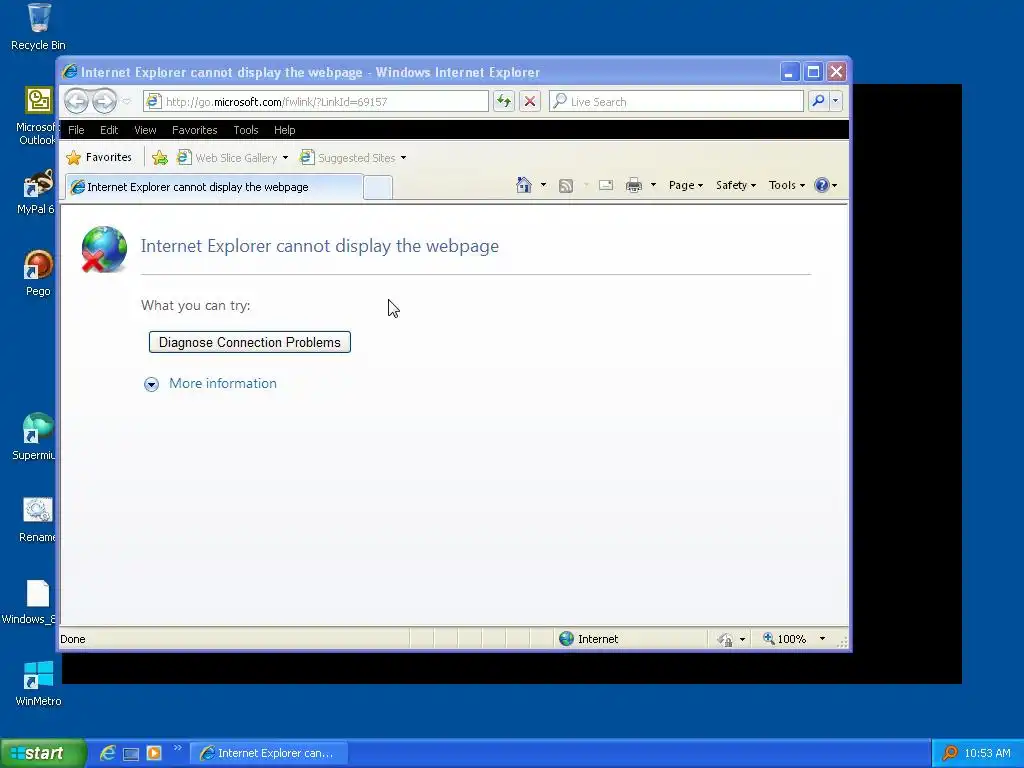Click the globe error icon on page
Image resolution: width=1024 pixels, height=768 pixels.
tap(104, 249)
